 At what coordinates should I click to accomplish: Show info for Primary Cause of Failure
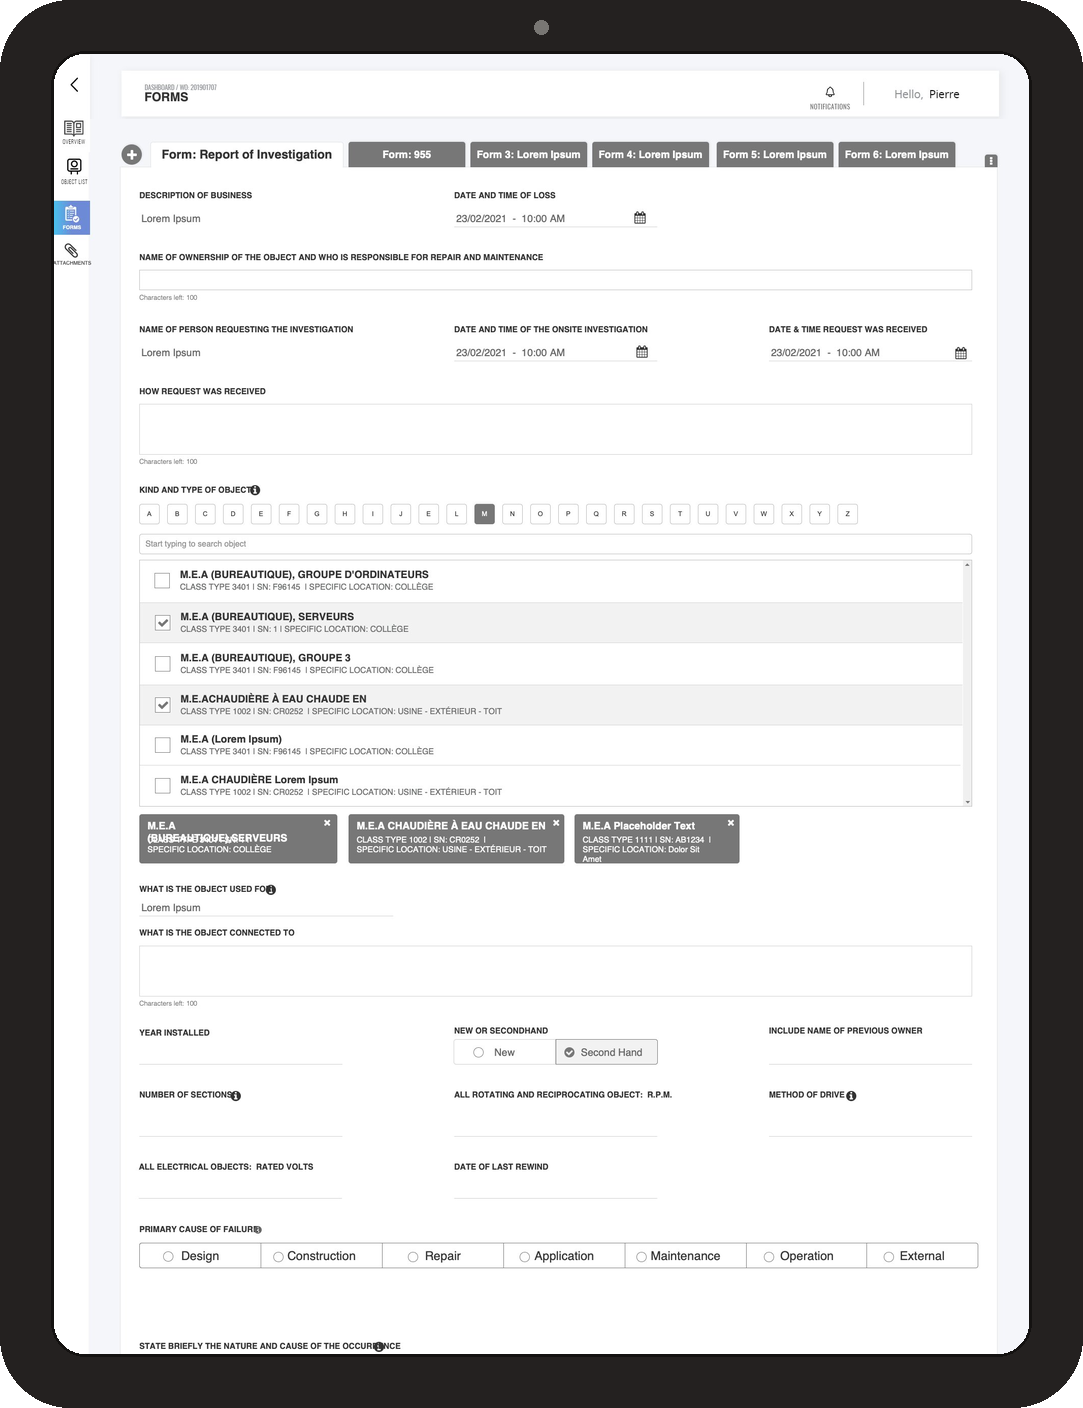click(x=257, y=1230)
